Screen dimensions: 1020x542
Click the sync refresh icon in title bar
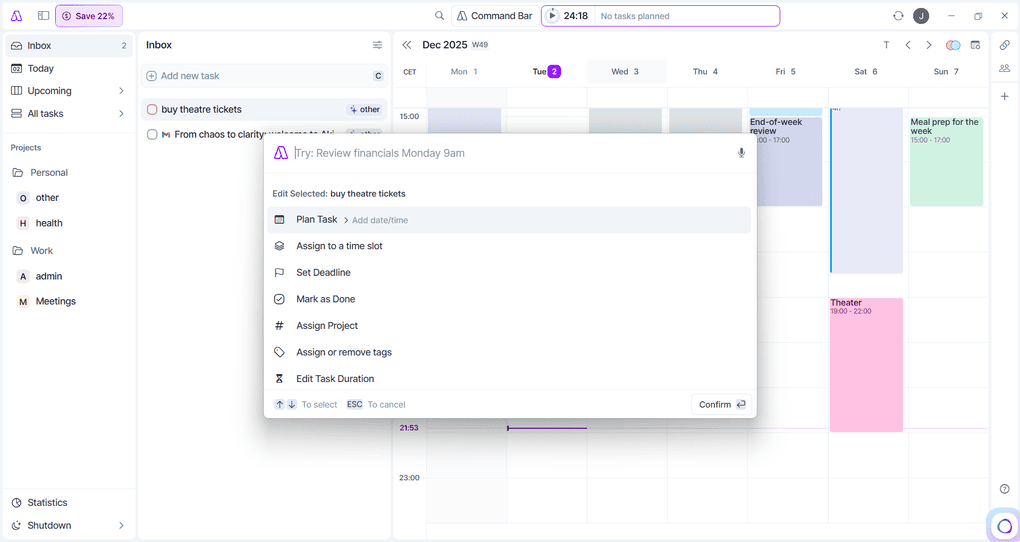(x=898, y=16)
